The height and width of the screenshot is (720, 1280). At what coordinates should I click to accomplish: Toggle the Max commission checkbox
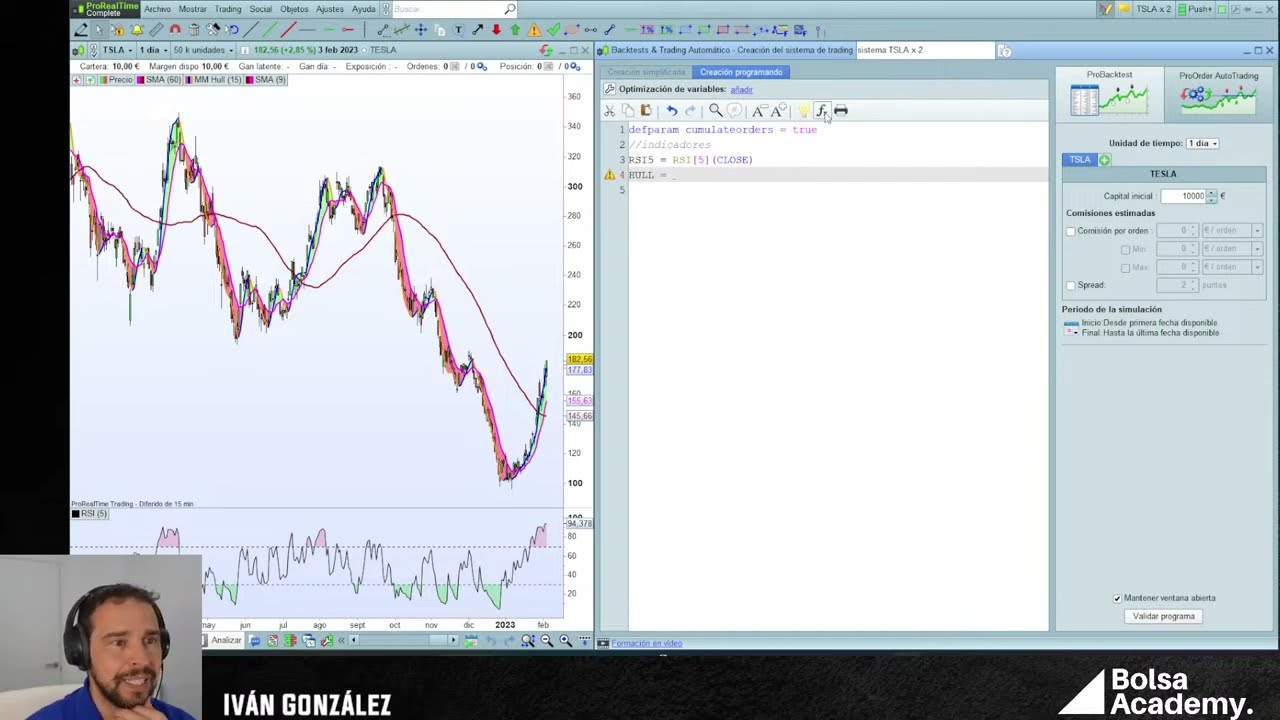point(1126,267)
